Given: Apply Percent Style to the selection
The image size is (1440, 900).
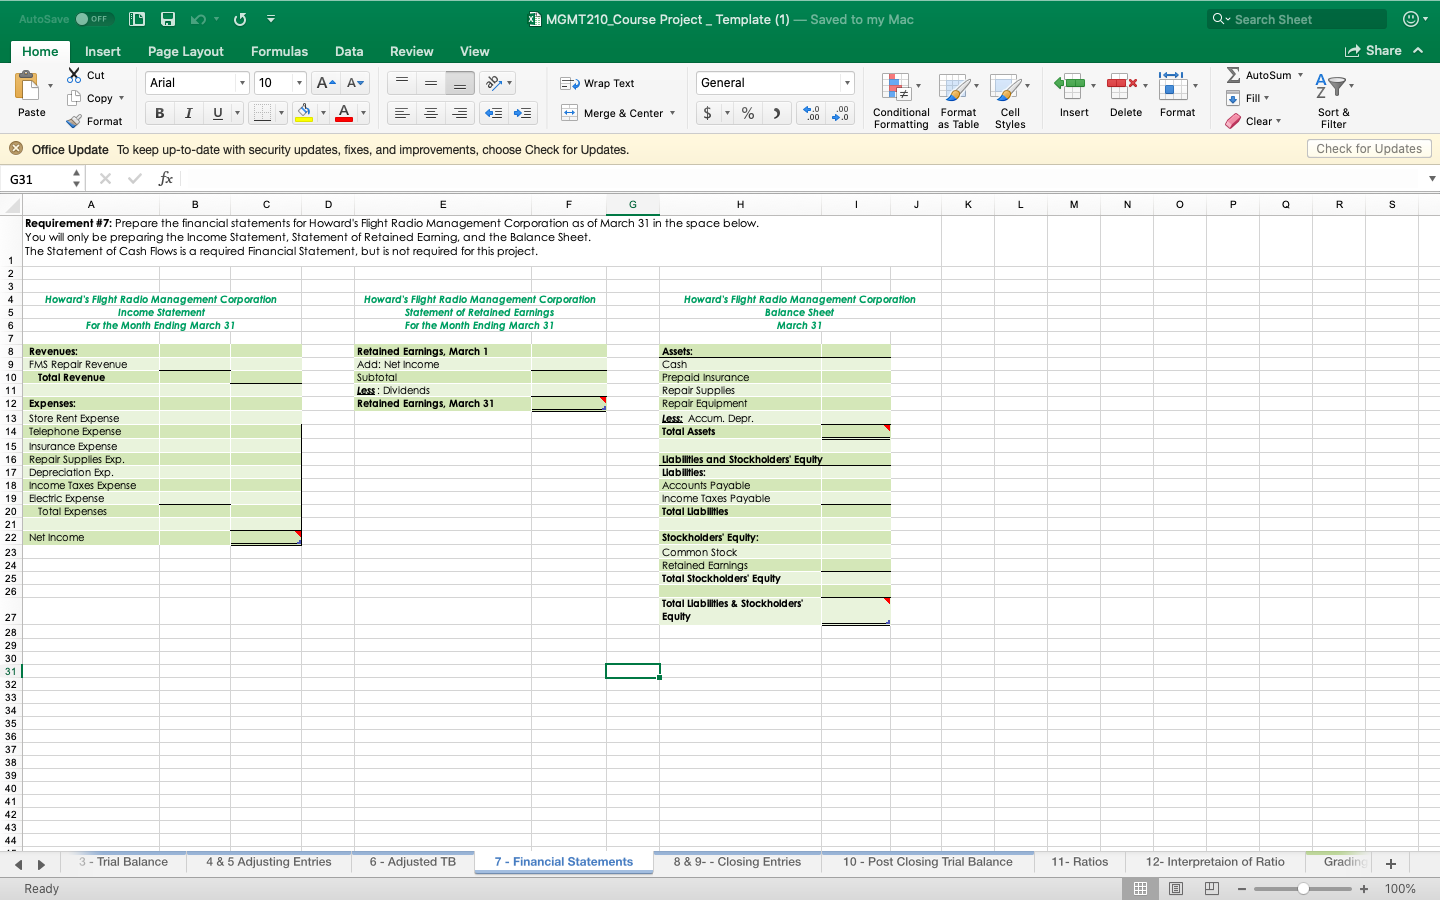Looking at the screenshot, I should (746, 113).
